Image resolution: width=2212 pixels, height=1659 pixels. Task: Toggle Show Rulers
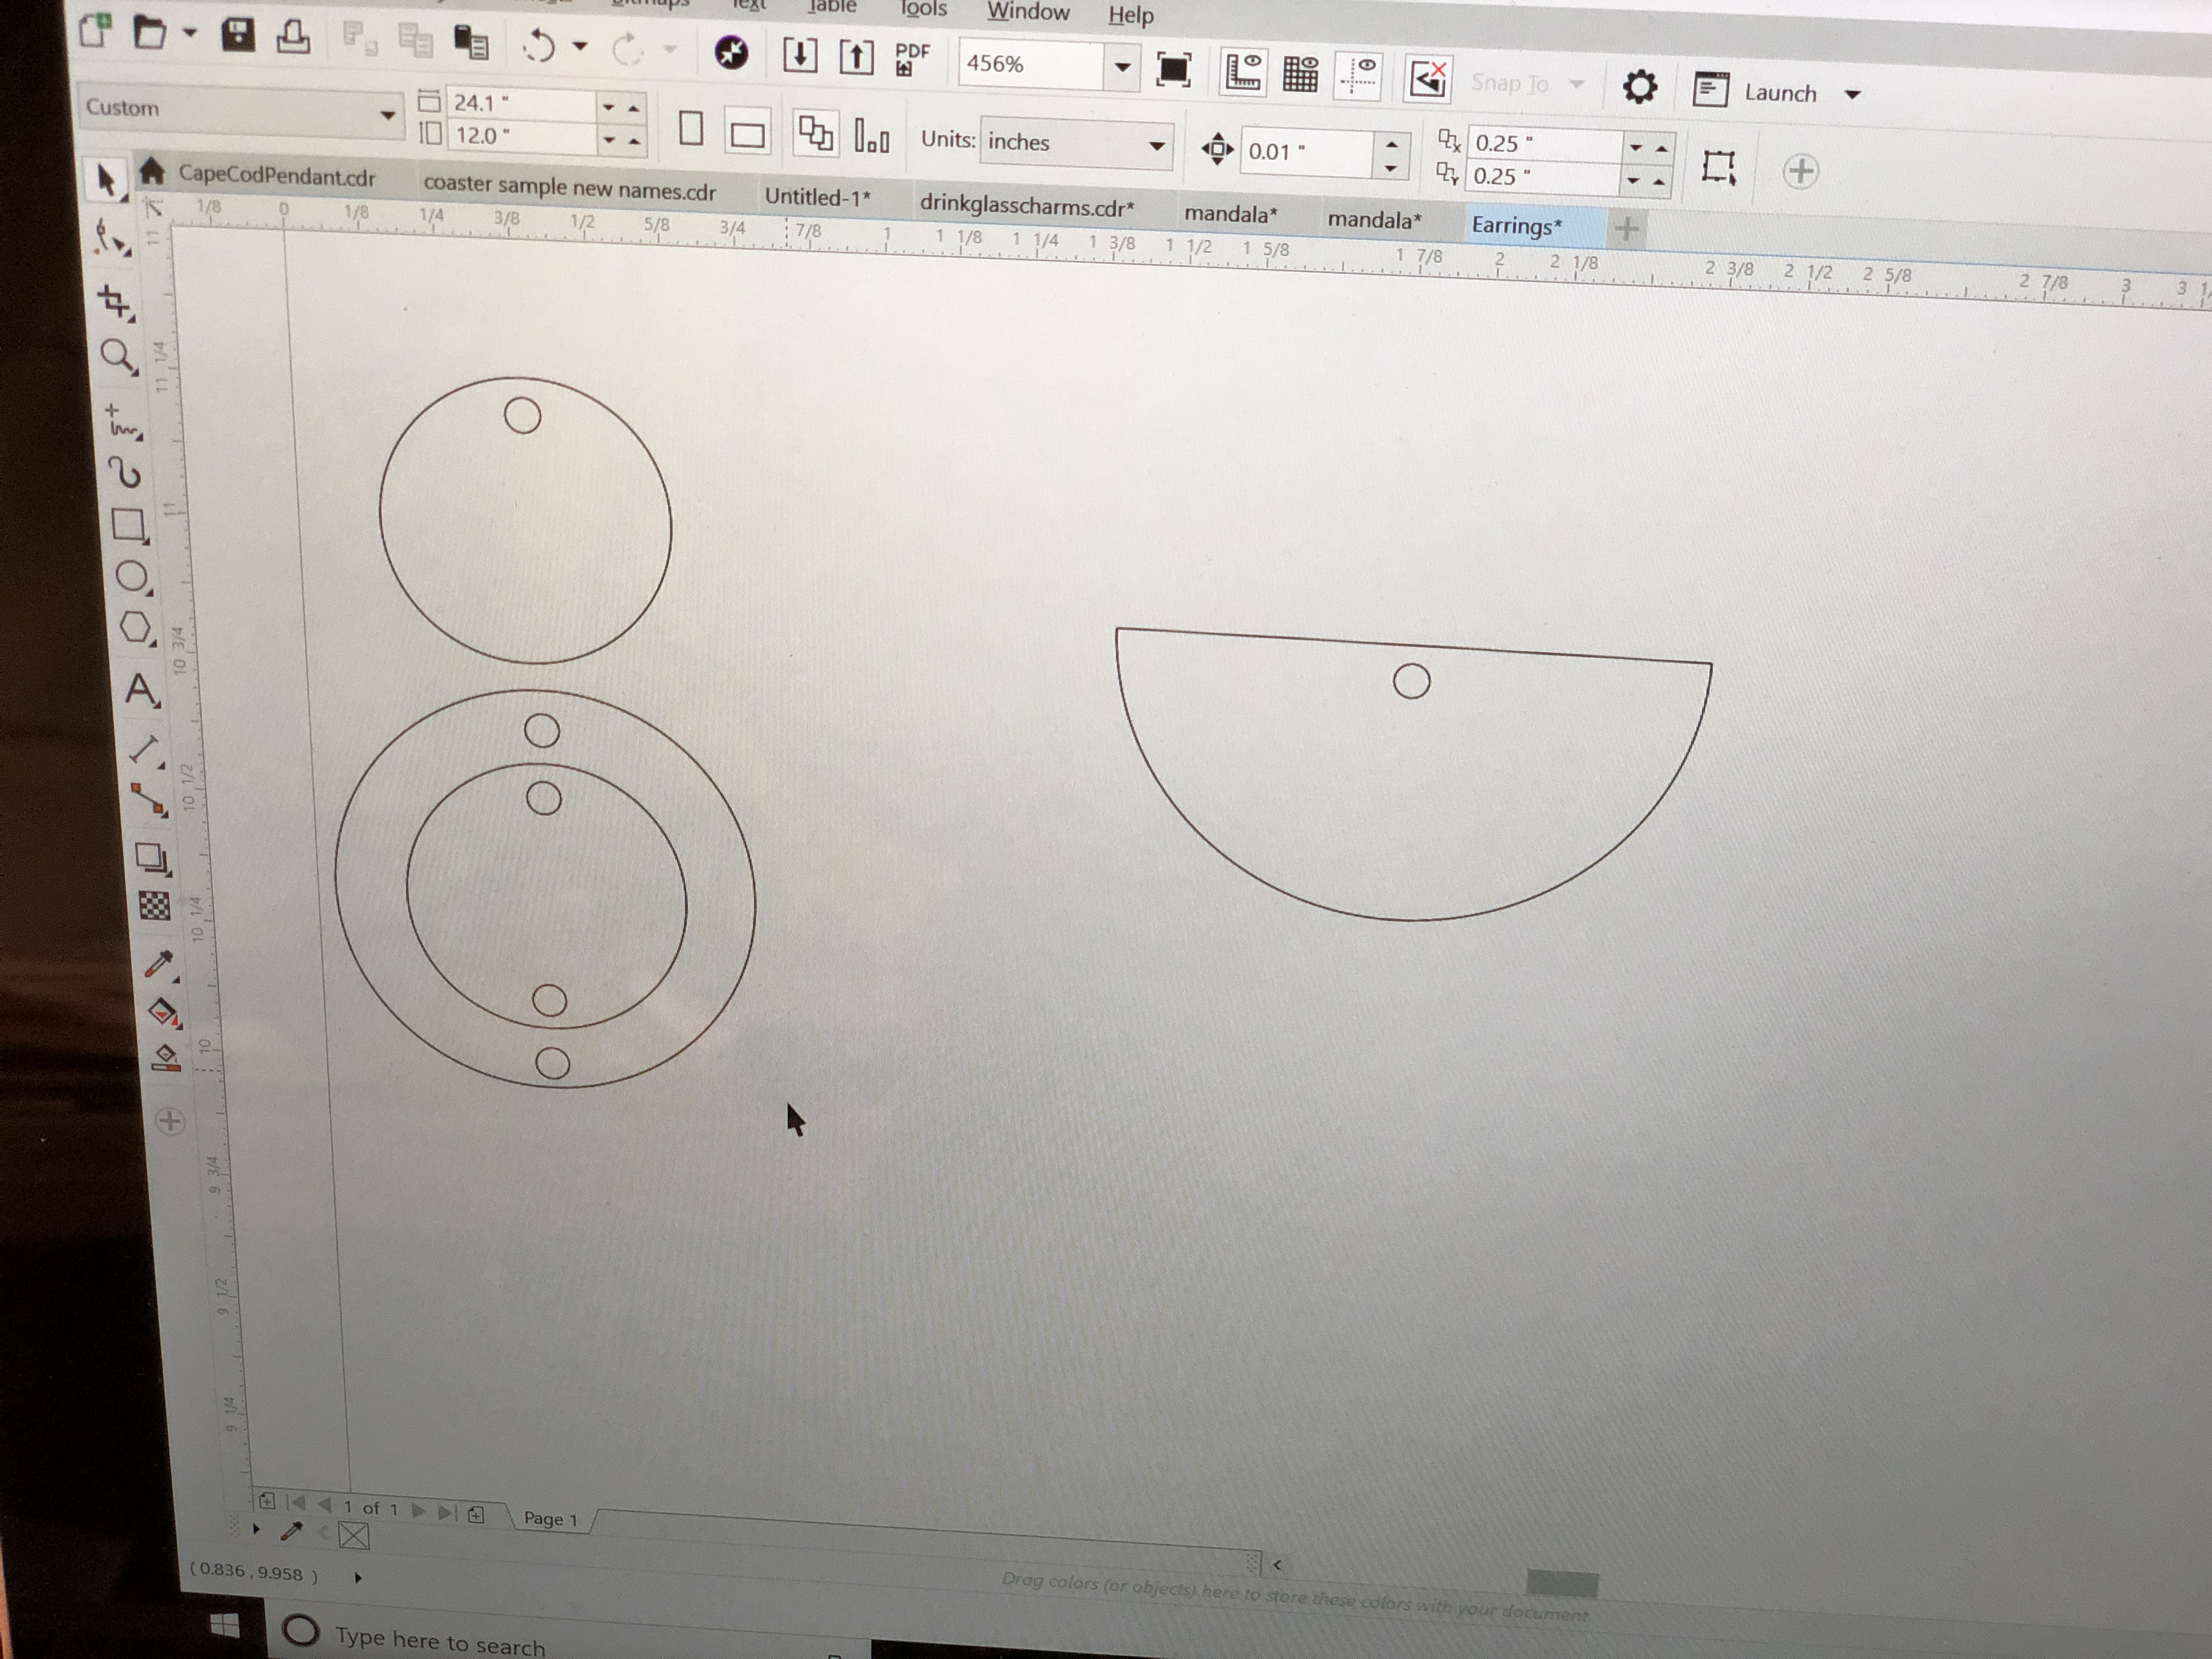click(1243, 72)
